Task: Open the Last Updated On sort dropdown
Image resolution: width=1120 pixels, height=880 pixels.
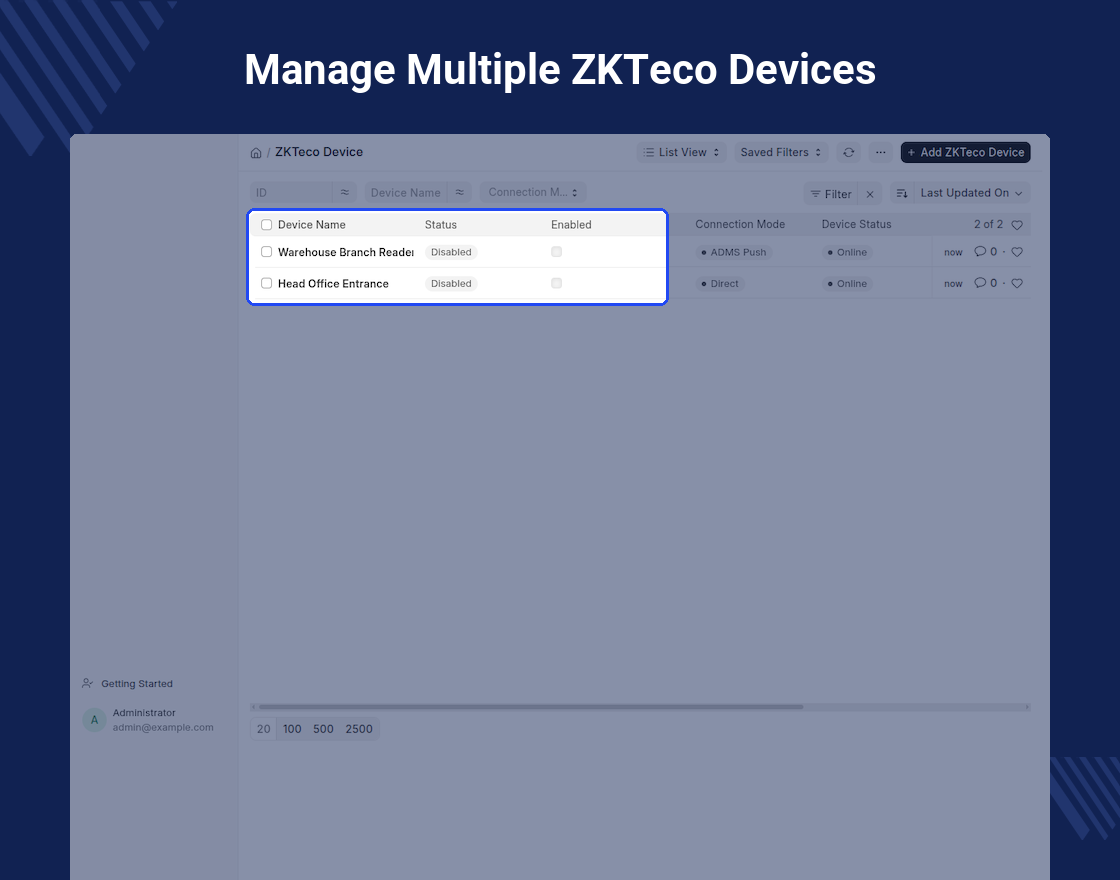Action: pos(971,193)
